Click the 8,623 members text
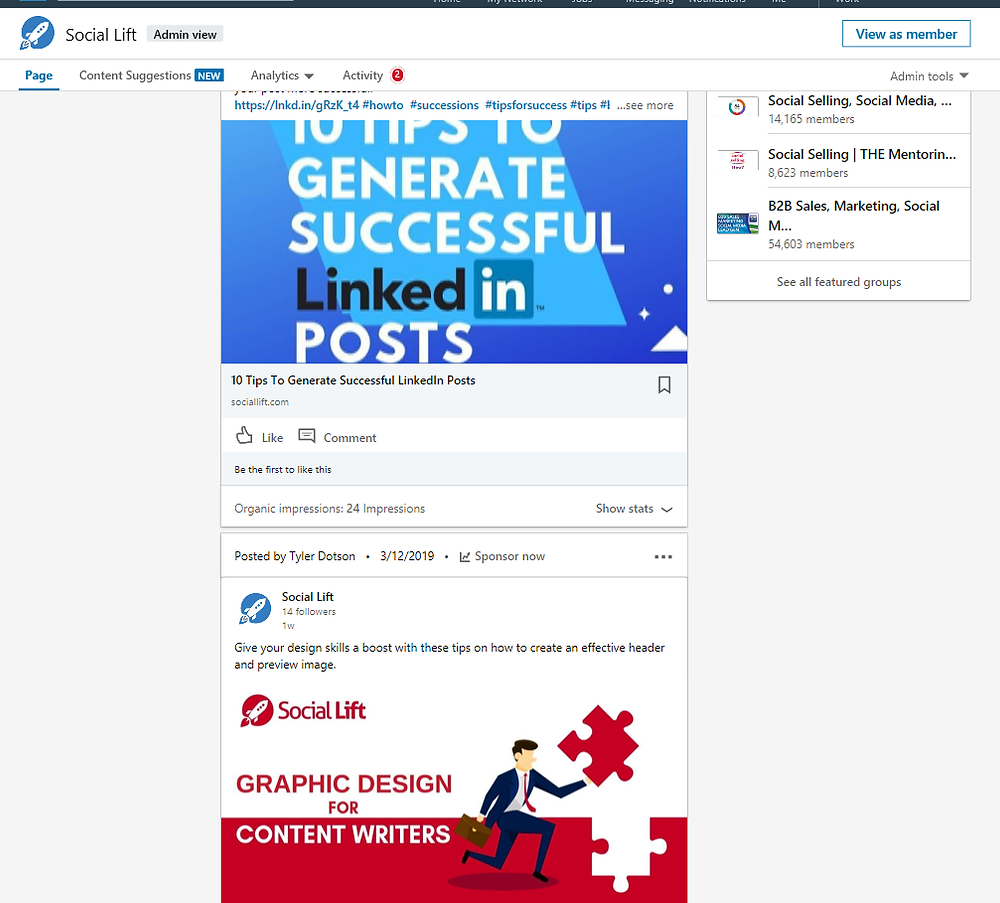The image size is (1000, 903). [x=808, y=173]
